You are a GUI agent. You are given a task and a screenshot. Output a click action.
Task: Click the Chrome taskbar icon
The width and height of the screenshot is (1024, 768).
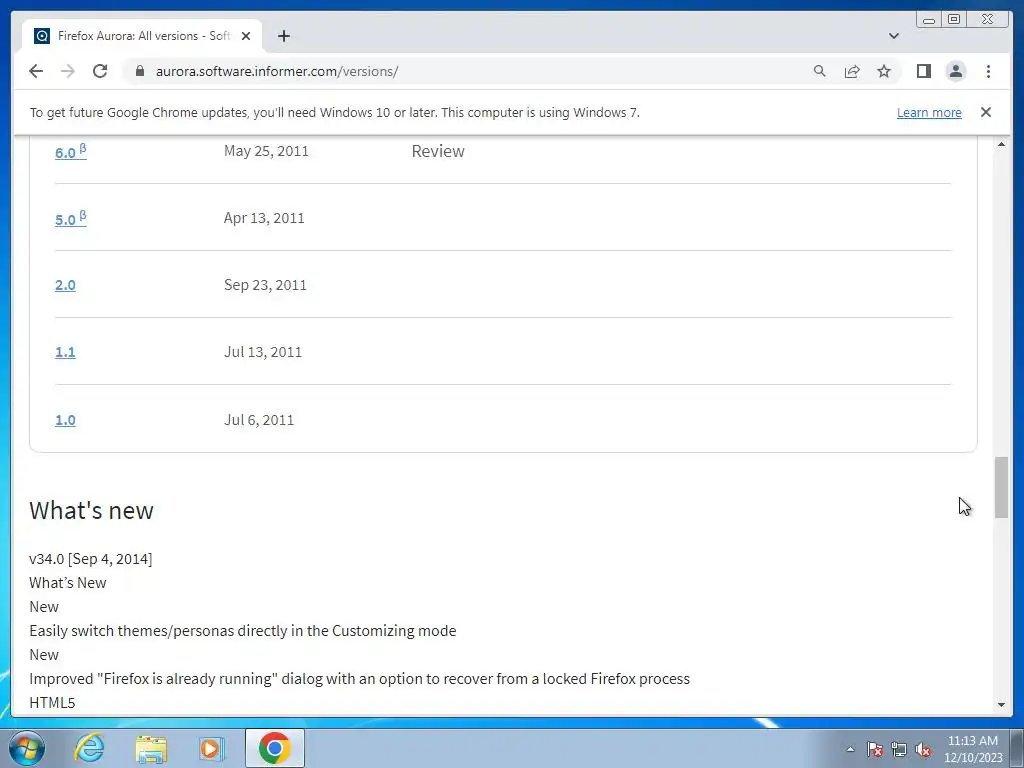pos(275,748)
